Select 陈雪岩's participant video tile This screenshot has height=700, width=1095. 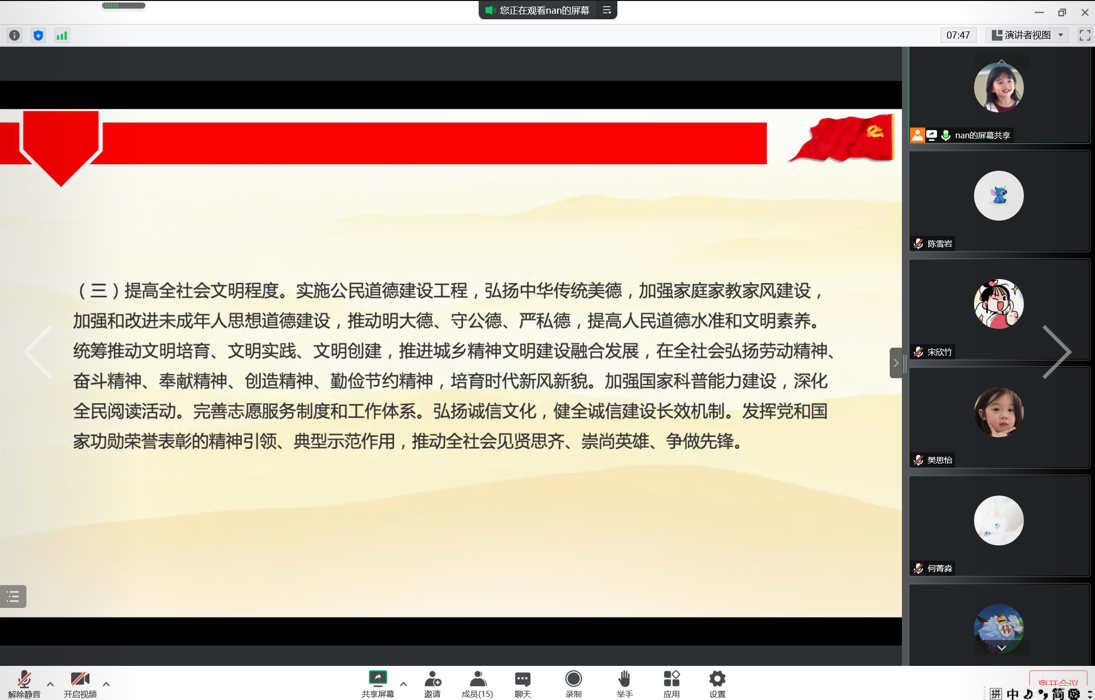tap(999, 201)
